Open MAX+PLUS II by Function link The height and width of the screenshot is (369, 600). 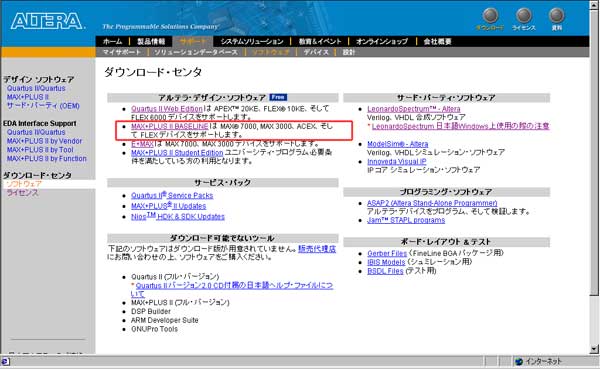click(x=46, y=158)
